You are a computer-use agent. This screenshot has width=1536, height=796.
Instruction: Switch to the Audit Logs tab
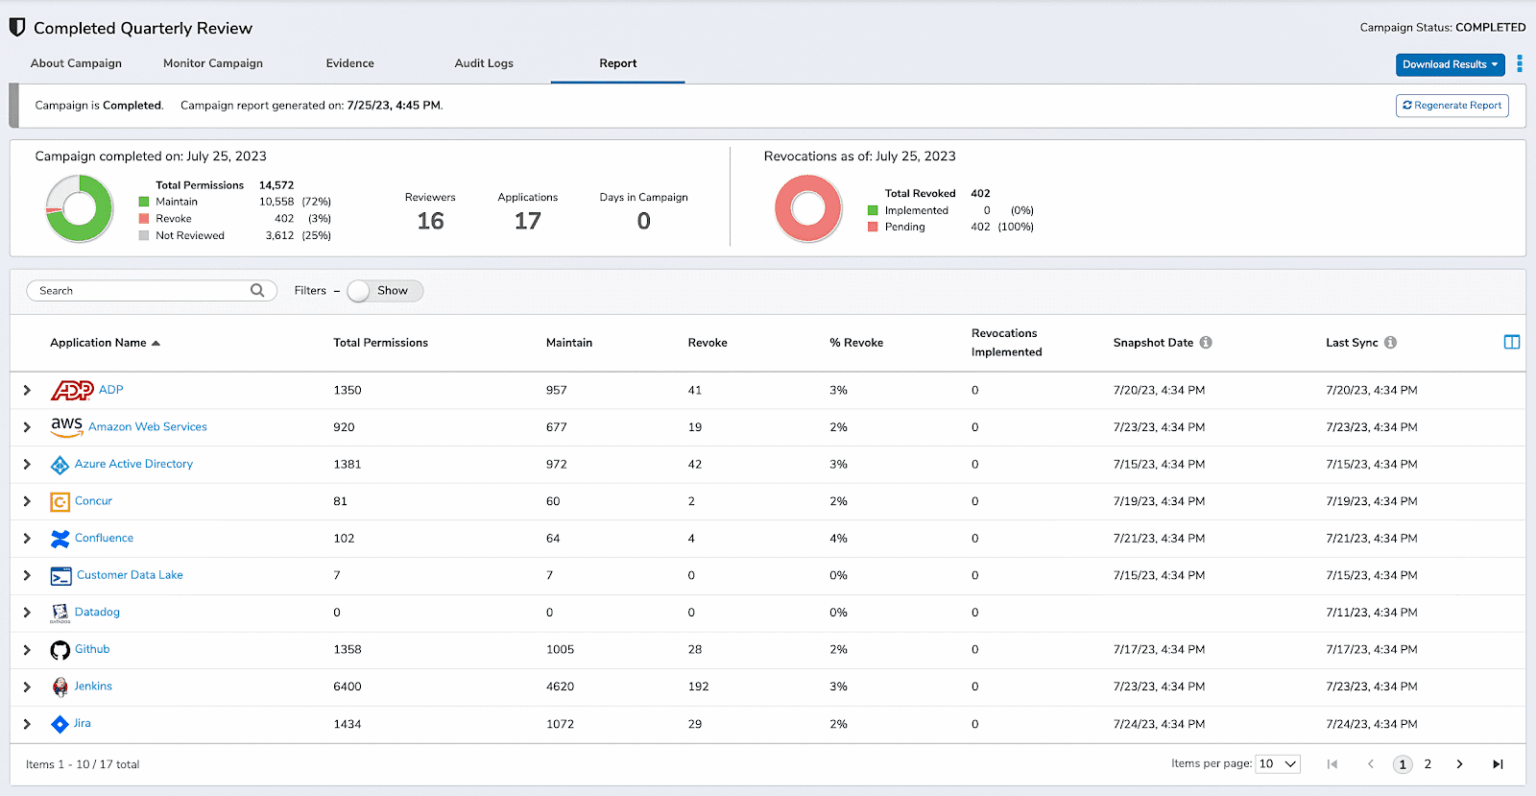pyautogui.click(x=484, y=62)
